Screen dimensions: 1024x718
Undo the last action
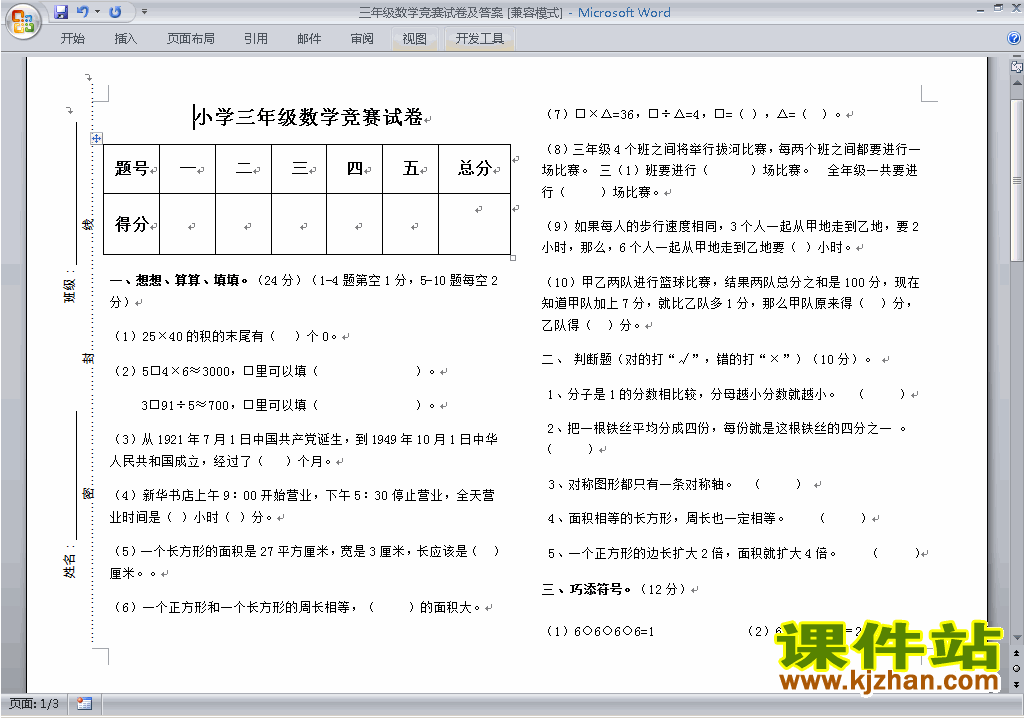point(82,12)
